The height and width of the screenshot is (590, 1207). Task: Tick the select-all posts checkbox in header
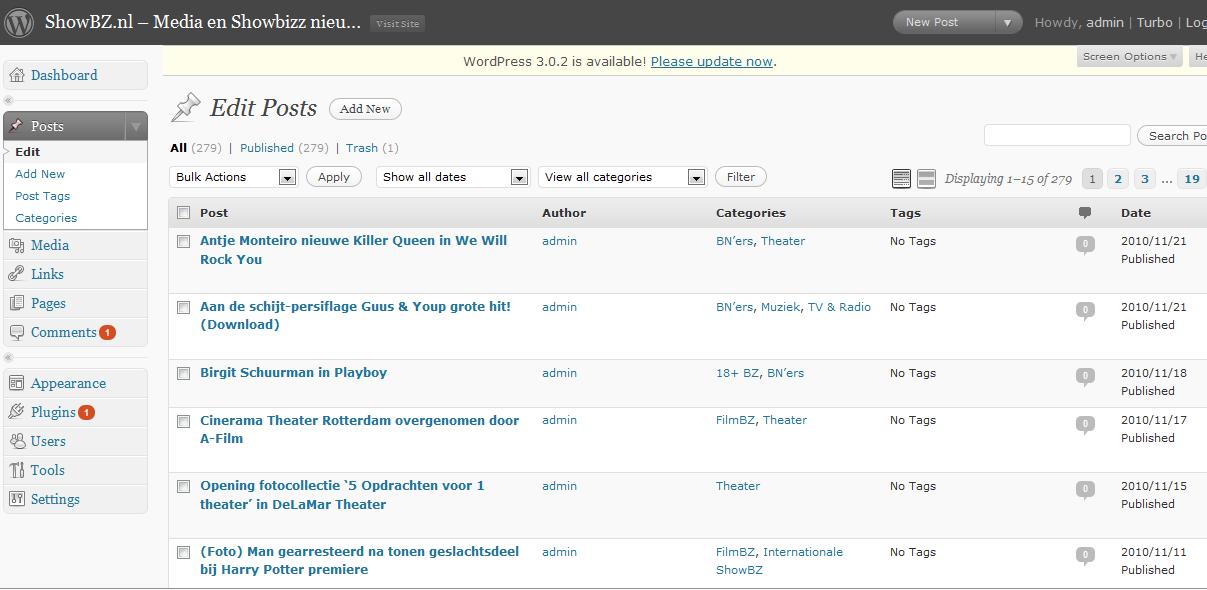coord(183,213)
